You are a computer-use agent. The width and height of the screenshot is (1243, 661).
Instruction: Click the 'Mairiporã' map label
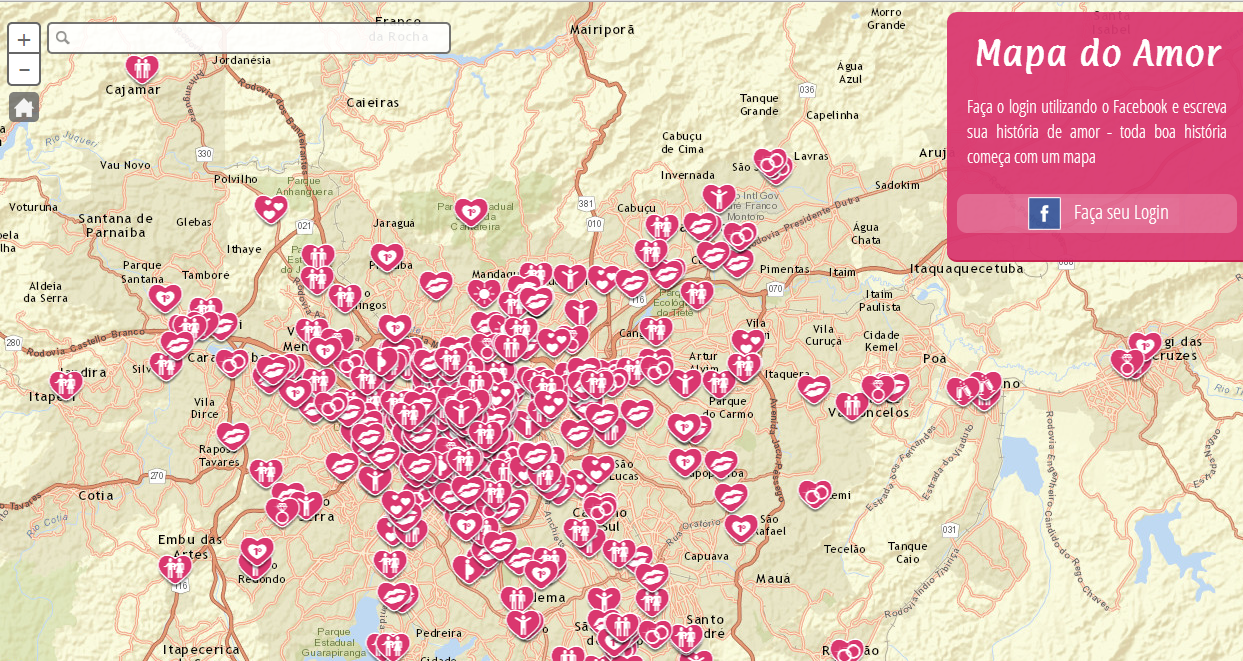pyautogui.click(x=602, y=30)
